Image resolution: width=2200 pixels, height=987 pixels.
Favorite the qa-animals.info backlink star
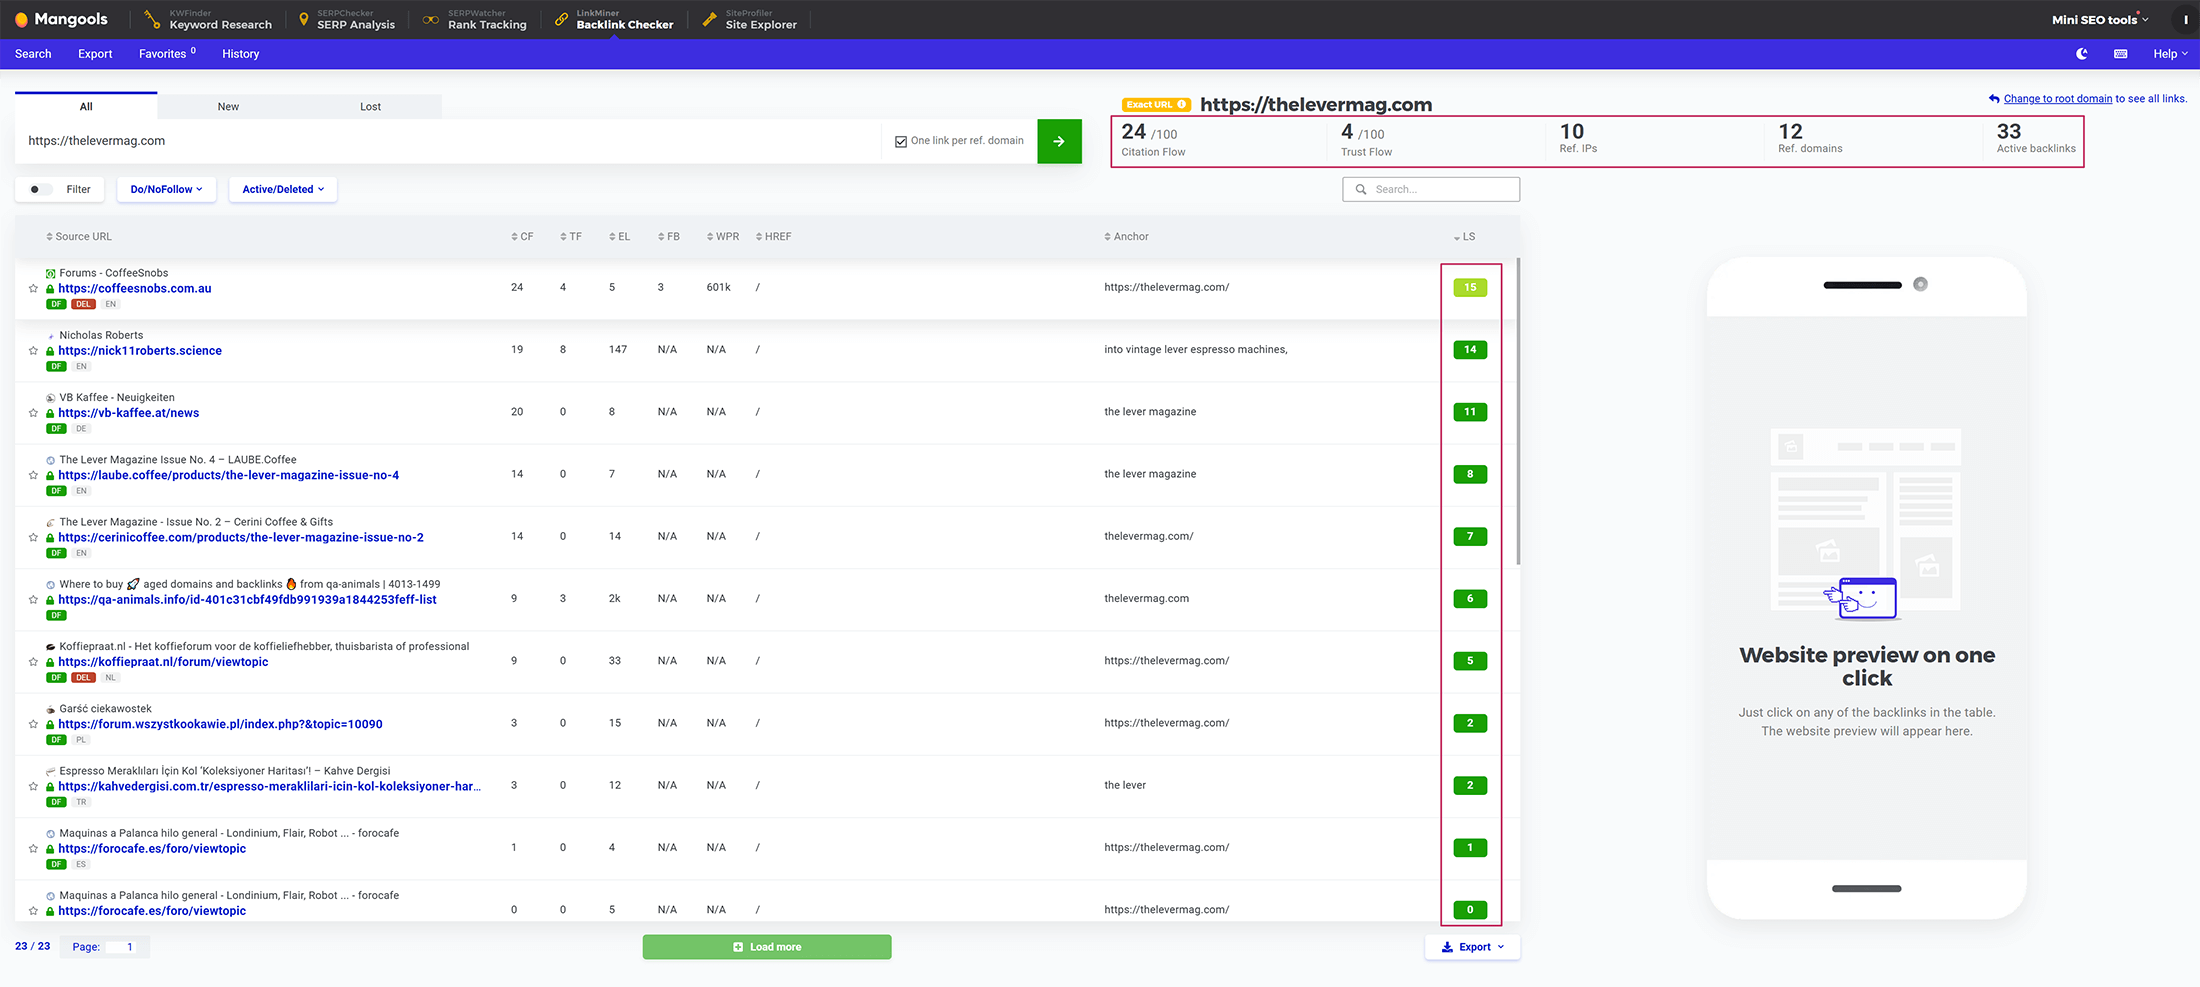point(33,600)
